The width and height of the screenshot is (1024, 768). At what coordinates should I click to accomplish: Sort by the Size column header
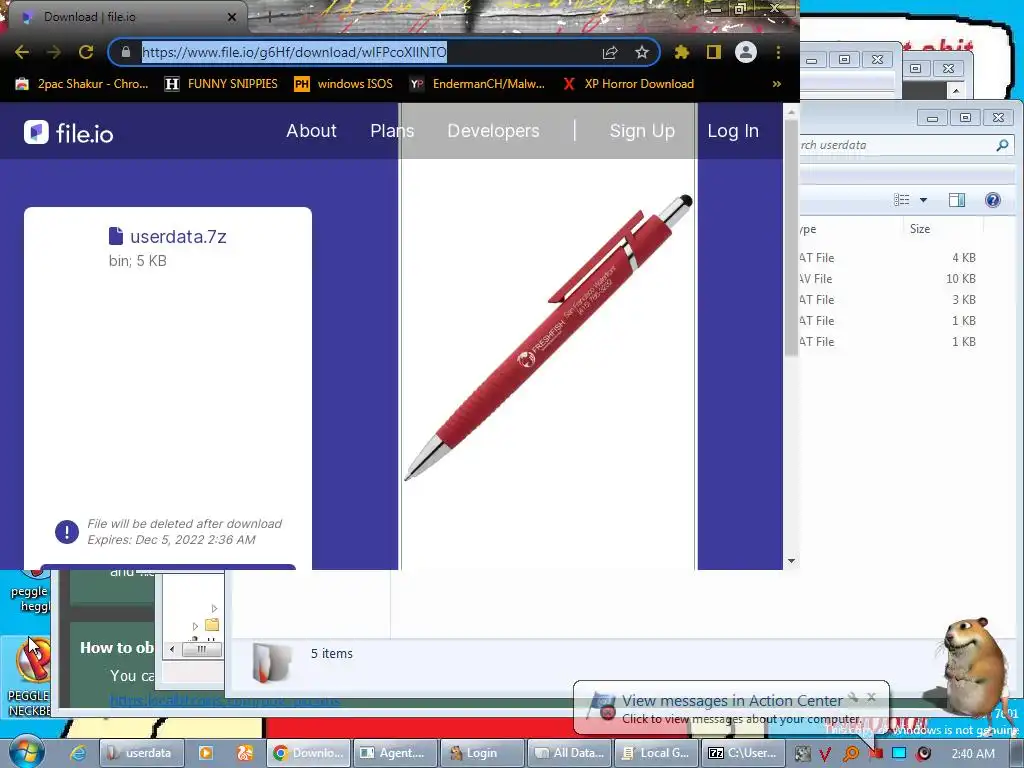click(x=920, y=229)
